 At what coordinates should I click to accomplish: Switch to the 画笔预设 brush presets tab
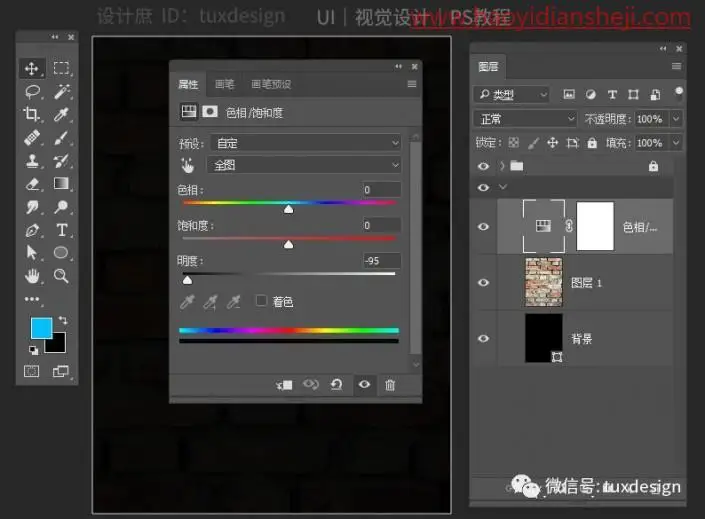271,84
